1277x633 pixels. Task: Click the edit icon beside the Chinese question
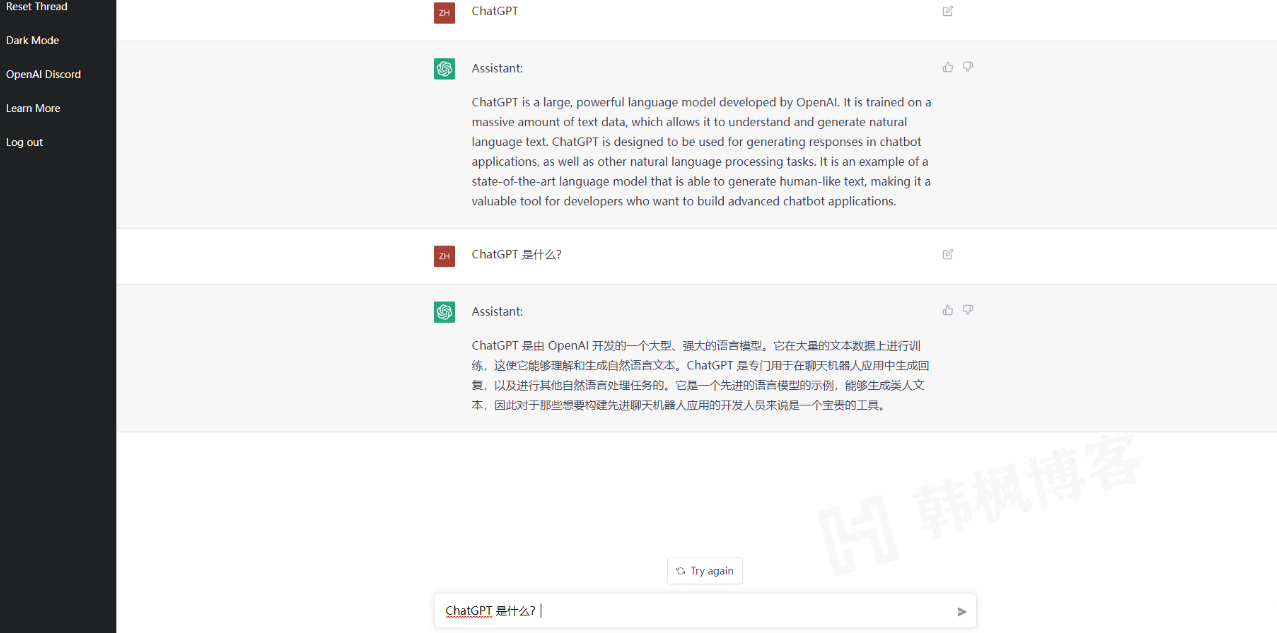(x=947, y=254)
